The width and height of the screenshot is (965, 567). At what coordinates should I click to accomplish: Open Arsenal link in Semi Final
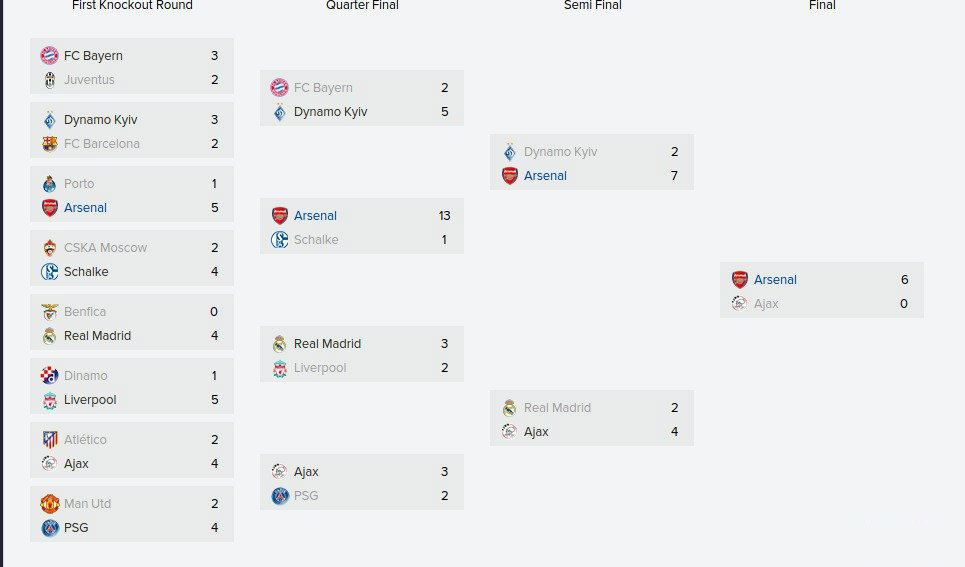pos(545,175)
